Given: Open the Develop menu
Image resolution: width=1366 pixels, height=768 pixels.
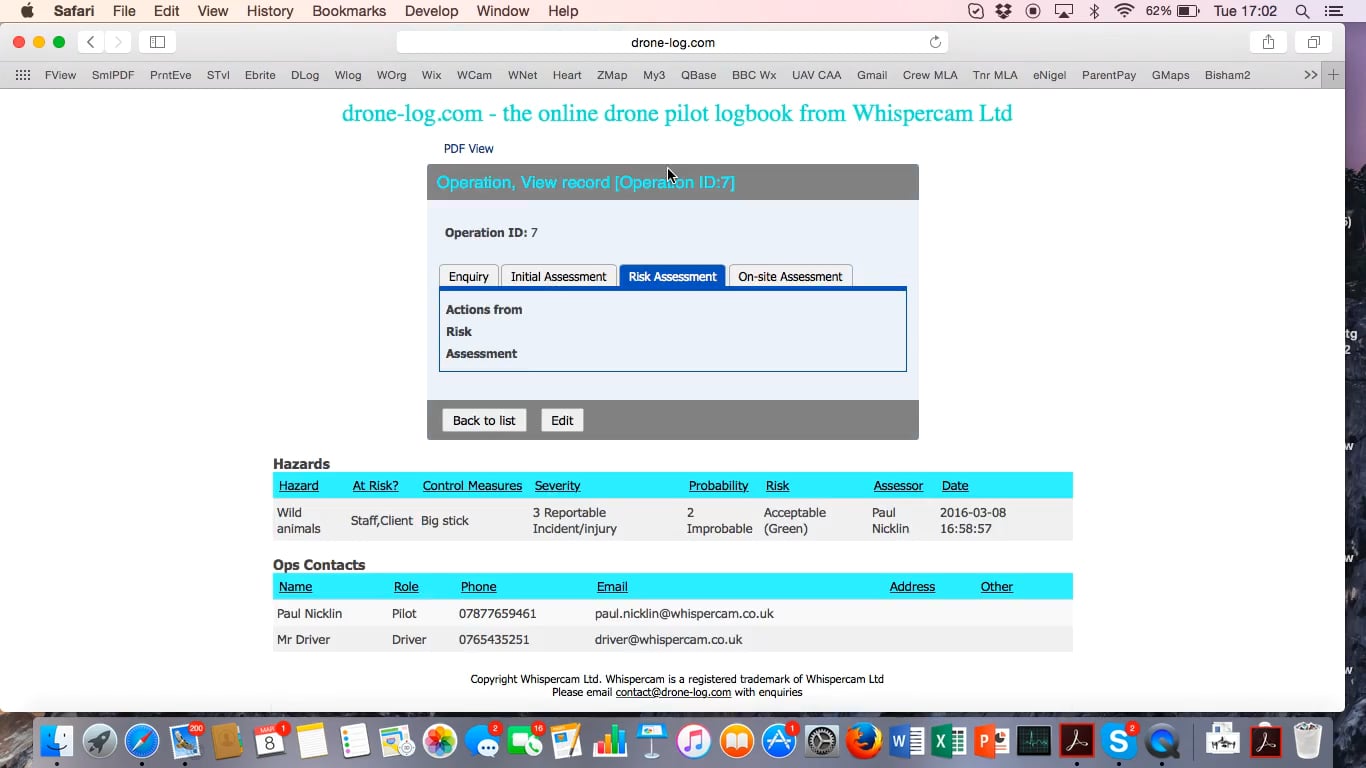Looking at the screenshot, I should click(431, 11).
